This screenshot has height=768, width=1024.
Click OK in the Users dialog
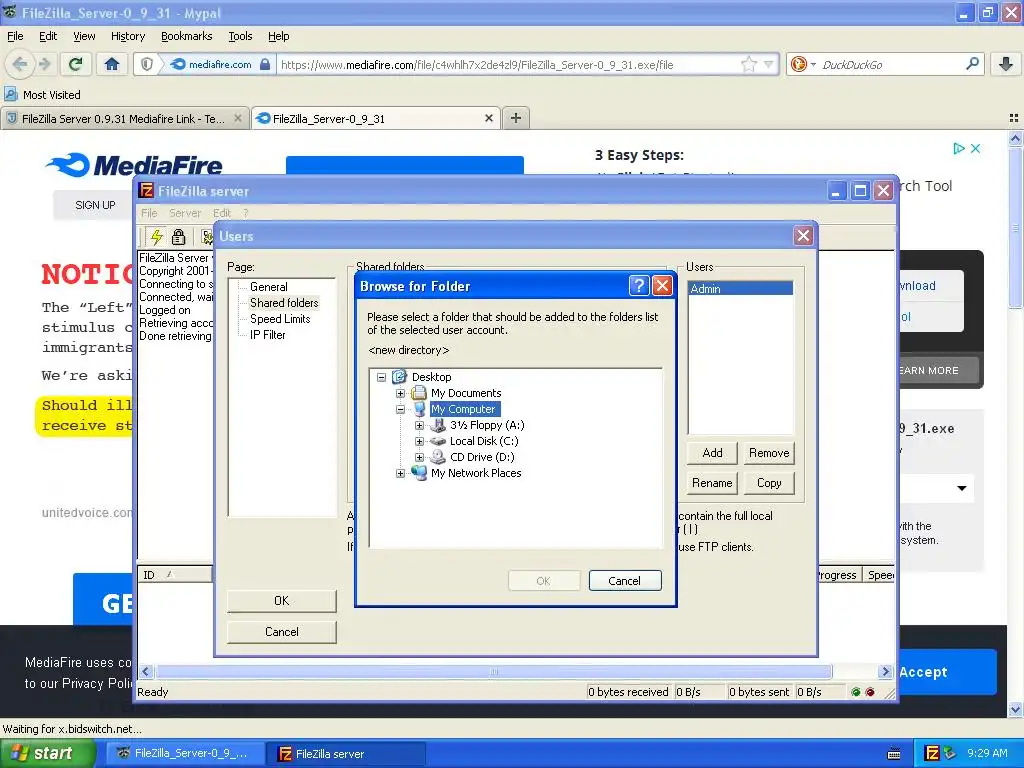coord(281,600)
